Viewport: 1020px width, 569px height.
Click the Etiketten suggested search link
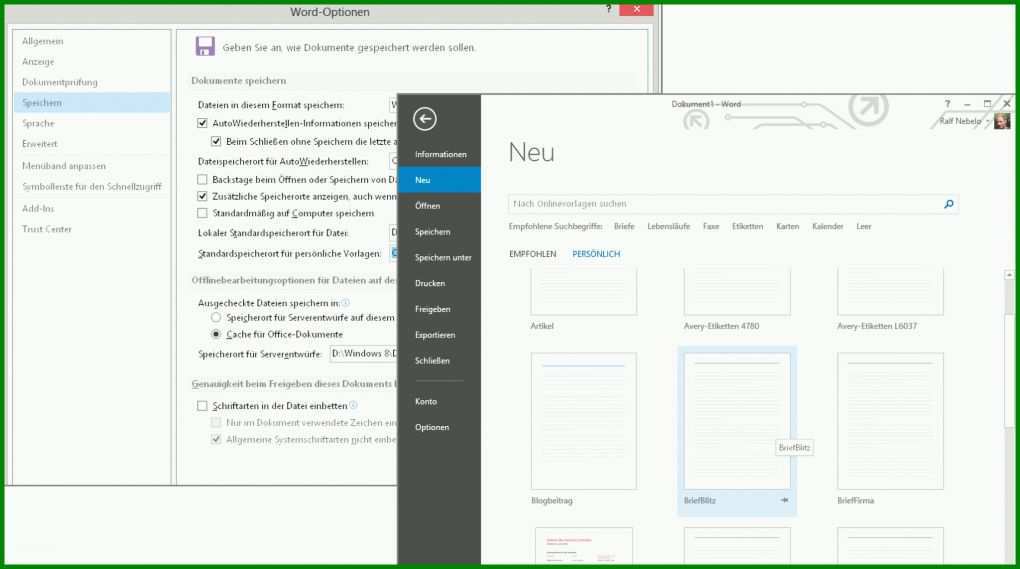[x=747, y=226]
